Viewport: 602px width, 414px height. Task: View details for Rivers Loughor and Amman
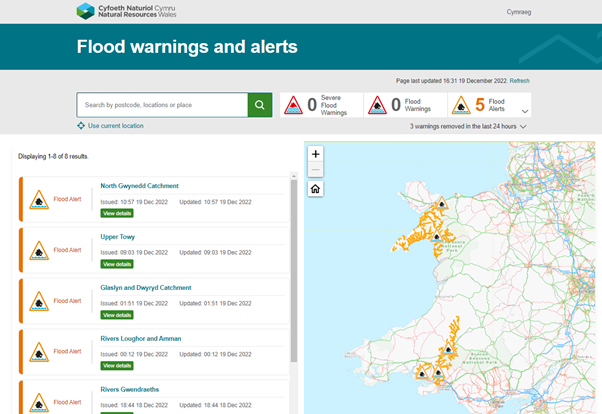pyautogui.click(x=116, y=366)
